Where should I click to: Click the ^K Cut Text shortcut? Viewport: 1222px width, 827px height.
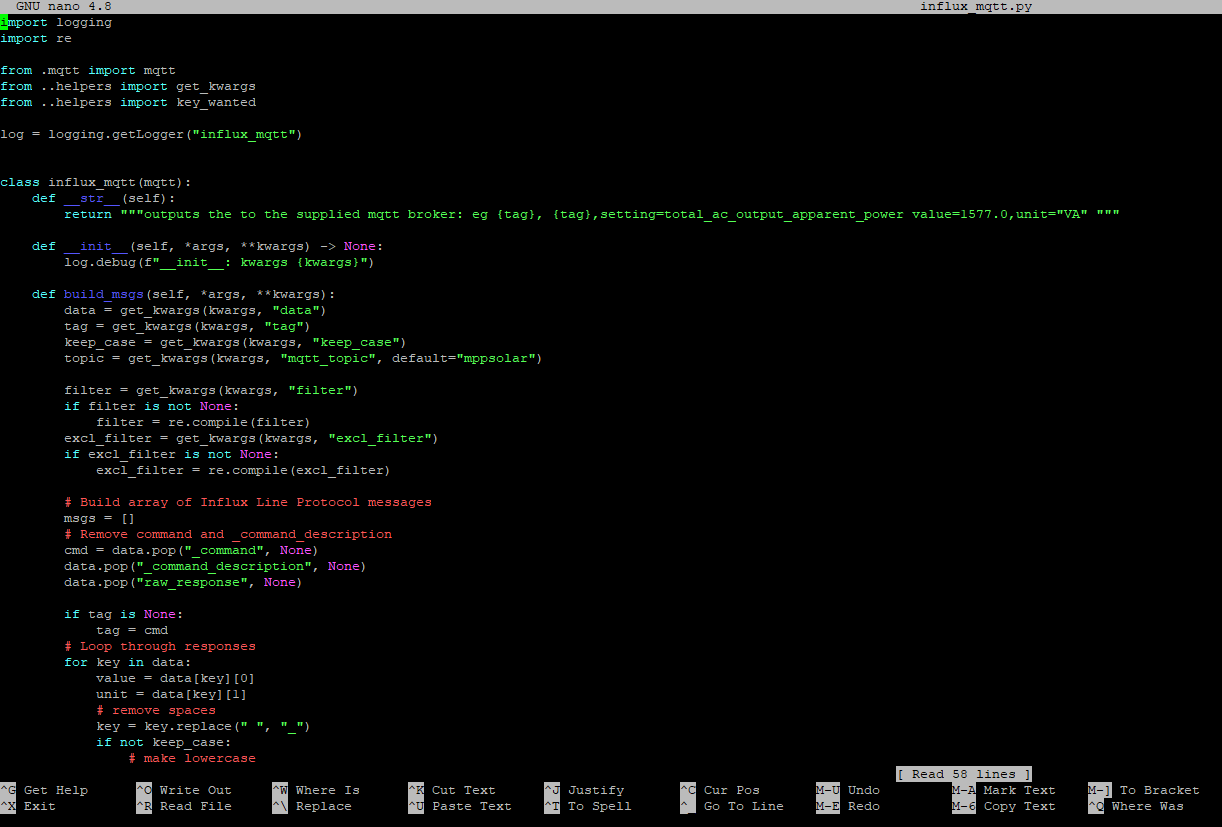click(452, 790)
